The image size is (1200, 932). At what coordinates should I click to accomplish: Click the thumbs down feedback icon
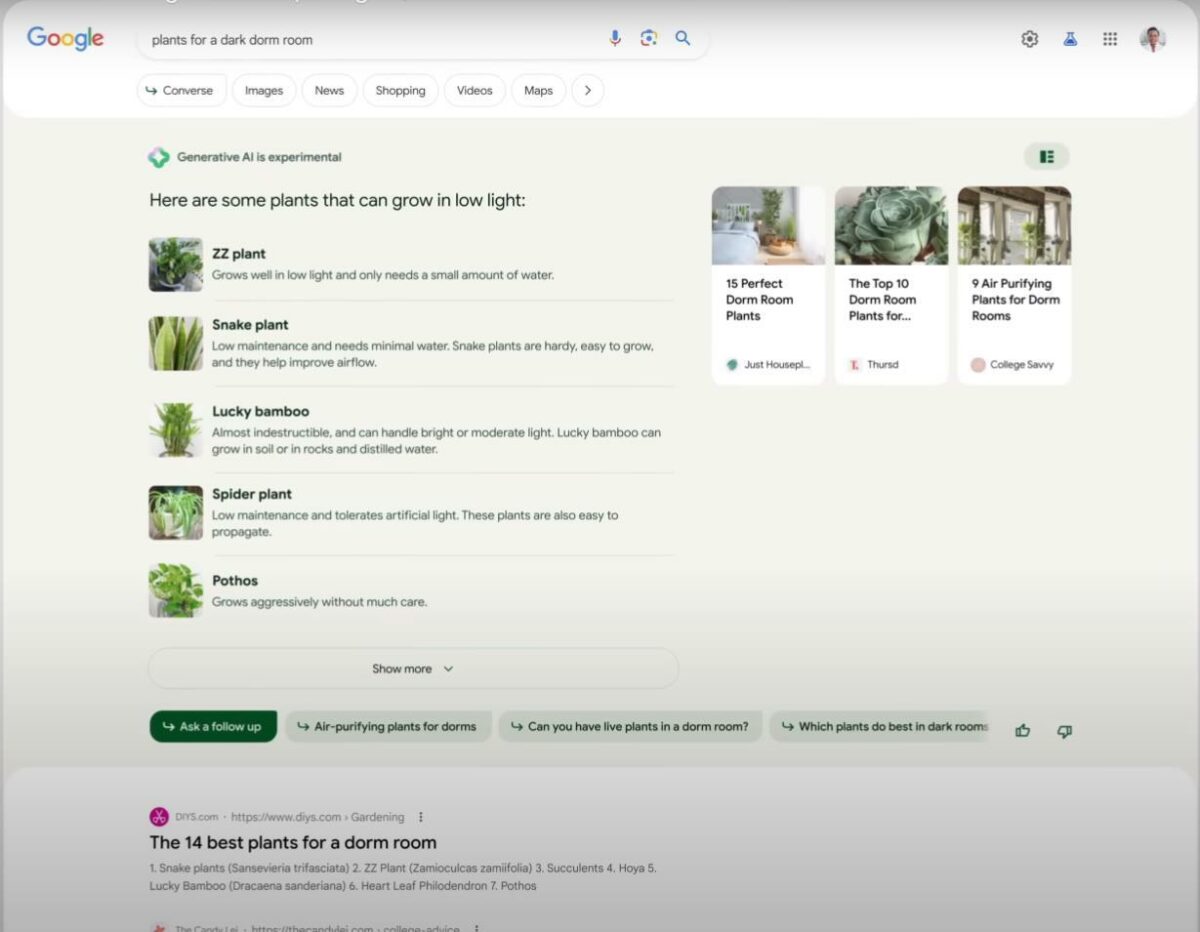[1064, 731]
